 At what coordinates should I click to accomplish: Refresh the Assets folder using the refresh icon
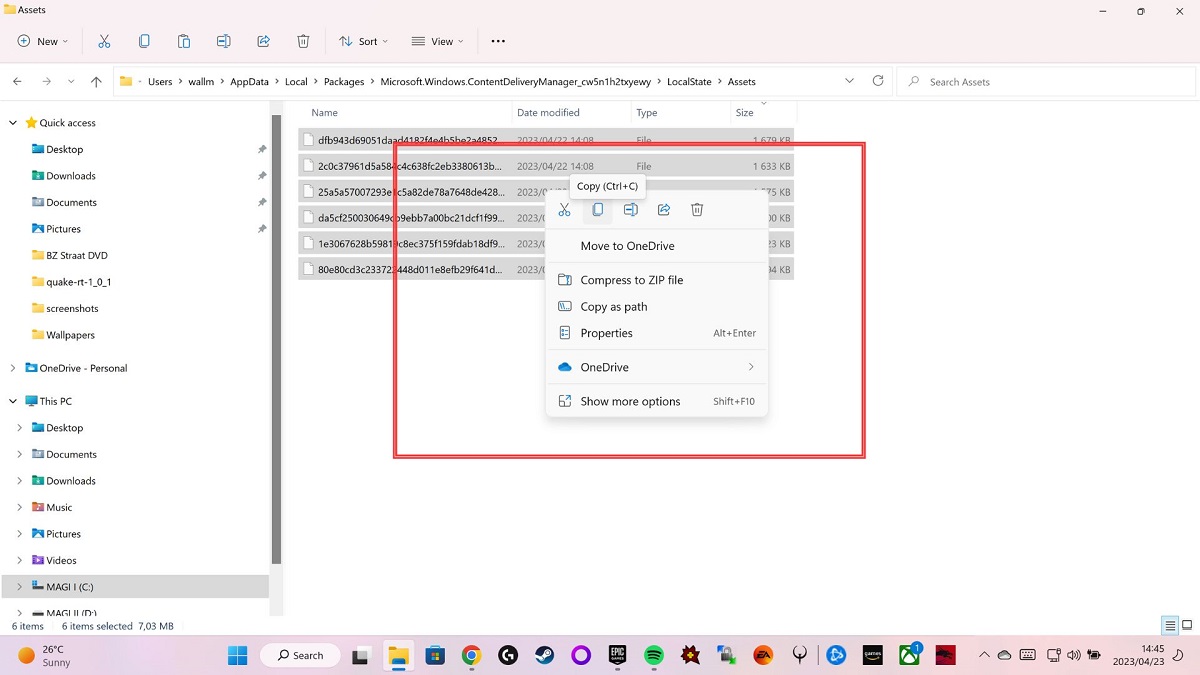pos(877,81)
